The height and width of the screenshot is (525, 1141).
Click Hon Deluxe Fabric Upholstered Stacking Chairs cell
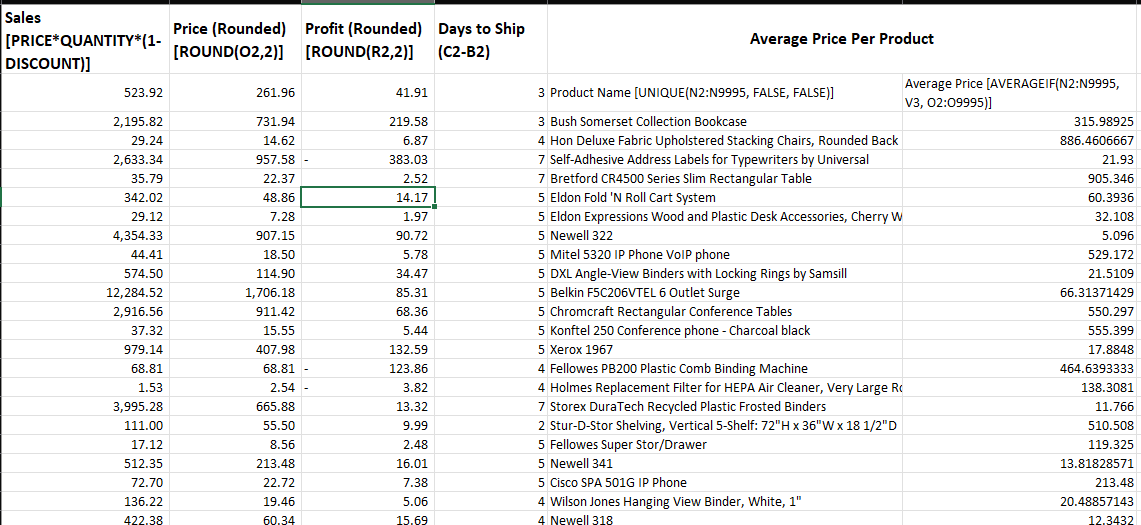(725, 141)
